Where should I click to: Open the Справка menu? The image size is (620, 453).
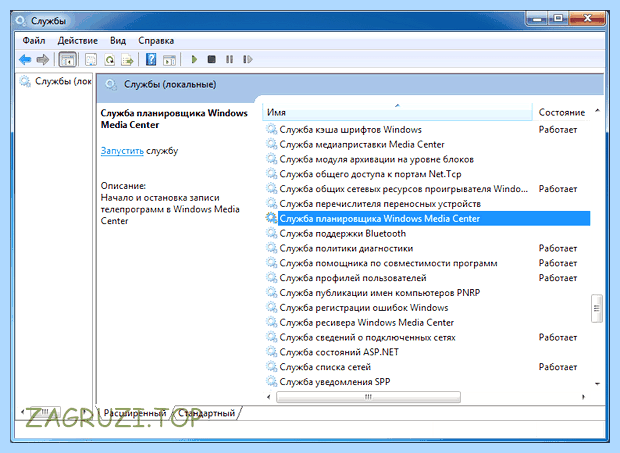coord(156,41)
